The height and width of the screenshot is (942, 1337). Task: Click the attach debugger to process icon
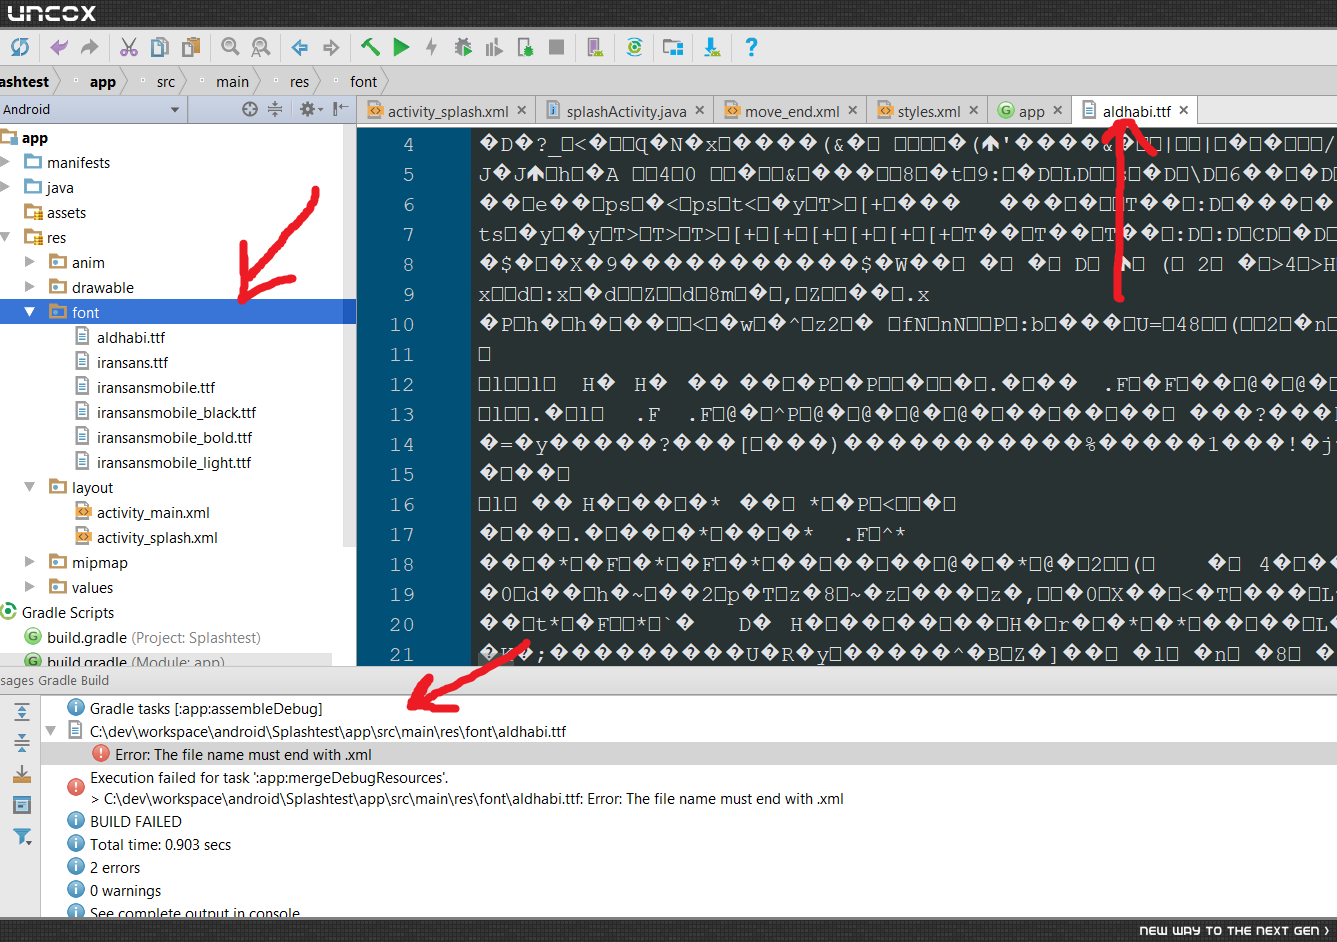click(x=526, y=47)
